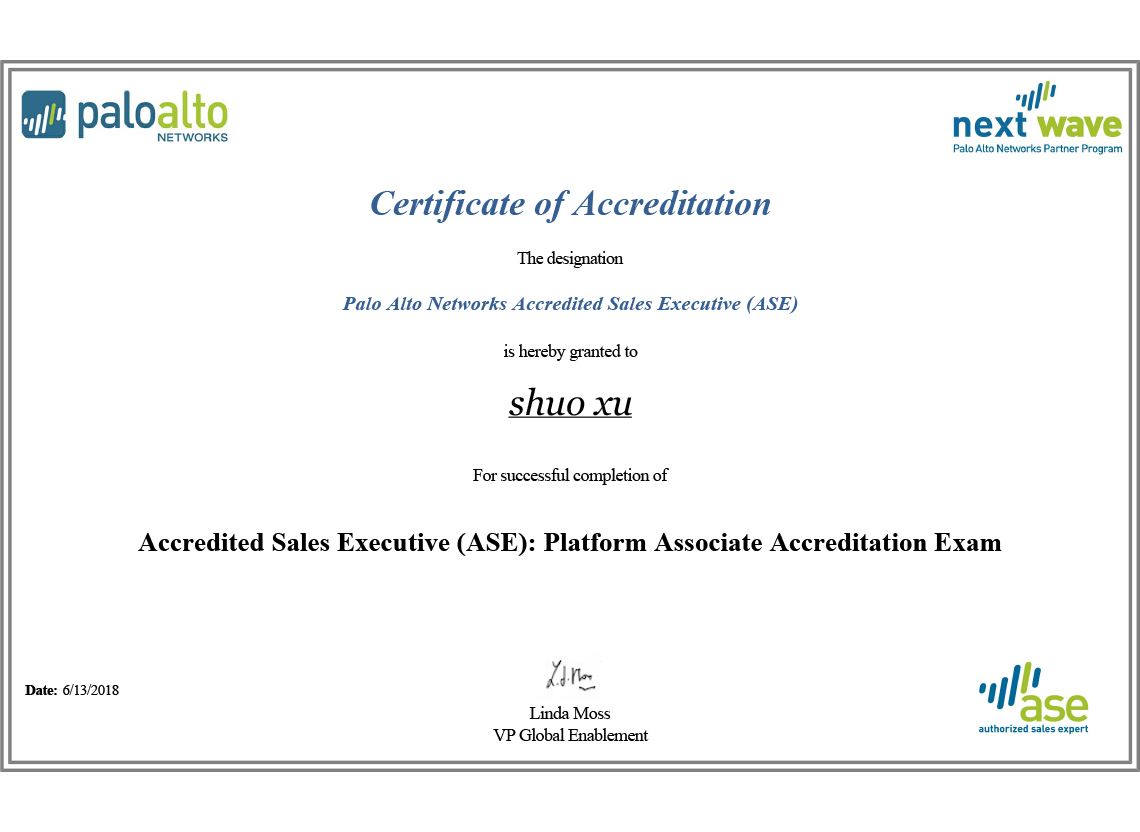1140x832 pixels.
Task: Select the "Certificate of Accreditation" title
Action: click(x=570, y=204)
